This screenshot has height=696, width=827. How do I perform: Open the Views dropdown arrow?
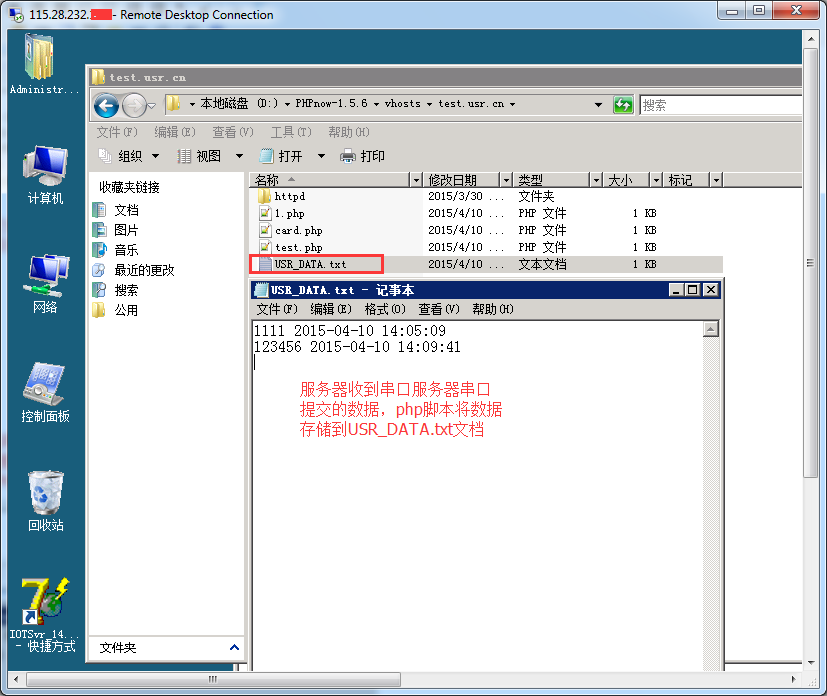coord(239,156)
